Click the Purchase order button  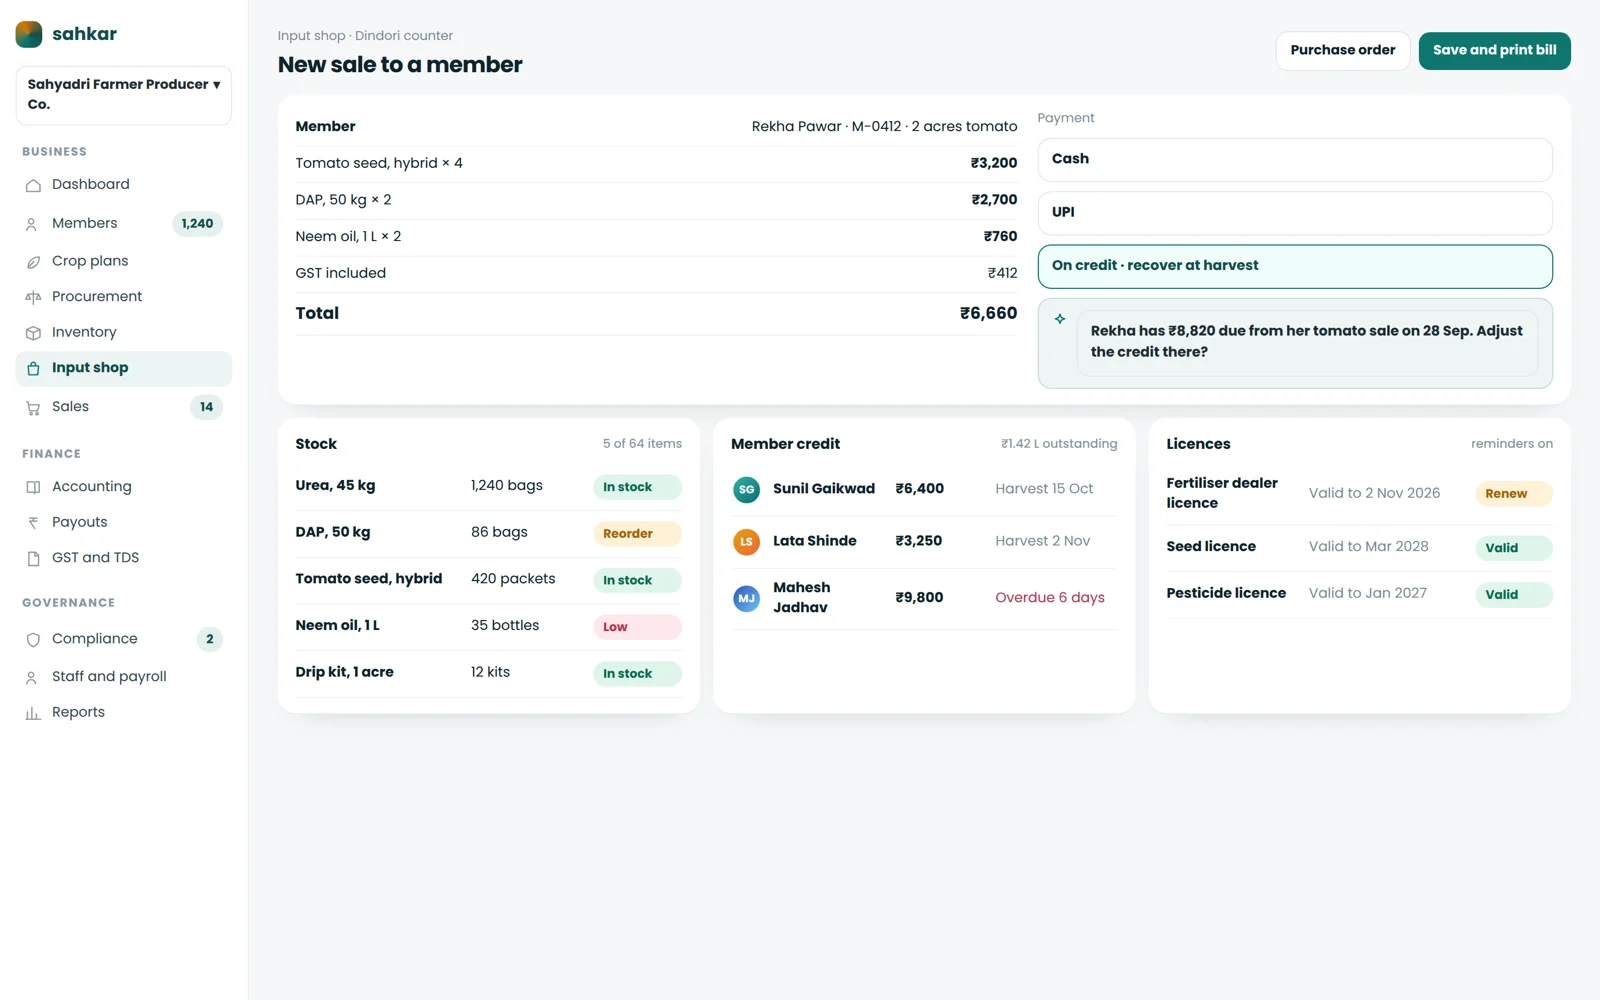1343,50
